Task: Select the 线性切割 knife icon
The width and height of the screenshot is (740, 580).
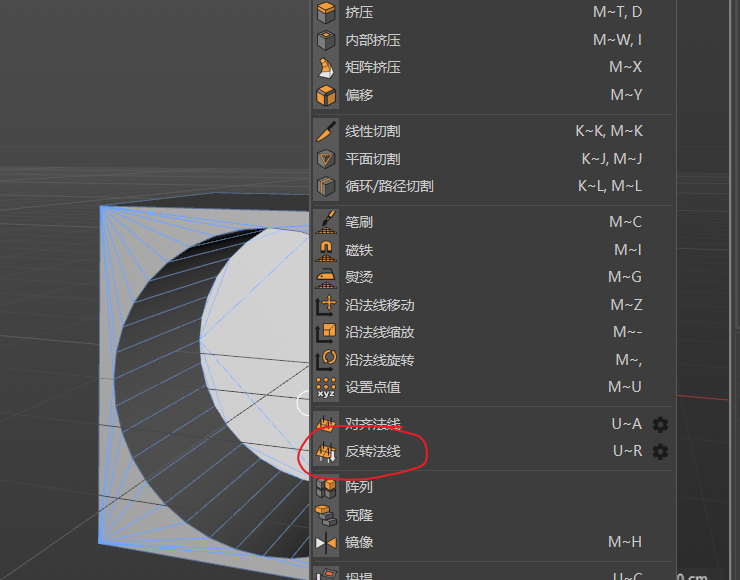Action: point(327,132)
